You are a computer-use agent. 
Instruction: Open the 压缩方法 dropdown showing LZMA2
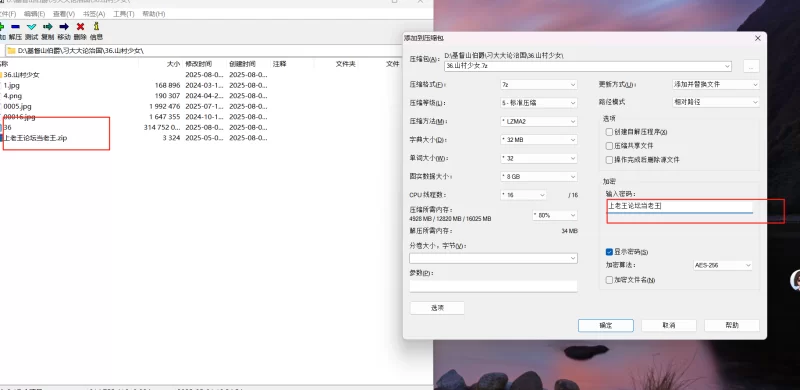tap(539, 121)
